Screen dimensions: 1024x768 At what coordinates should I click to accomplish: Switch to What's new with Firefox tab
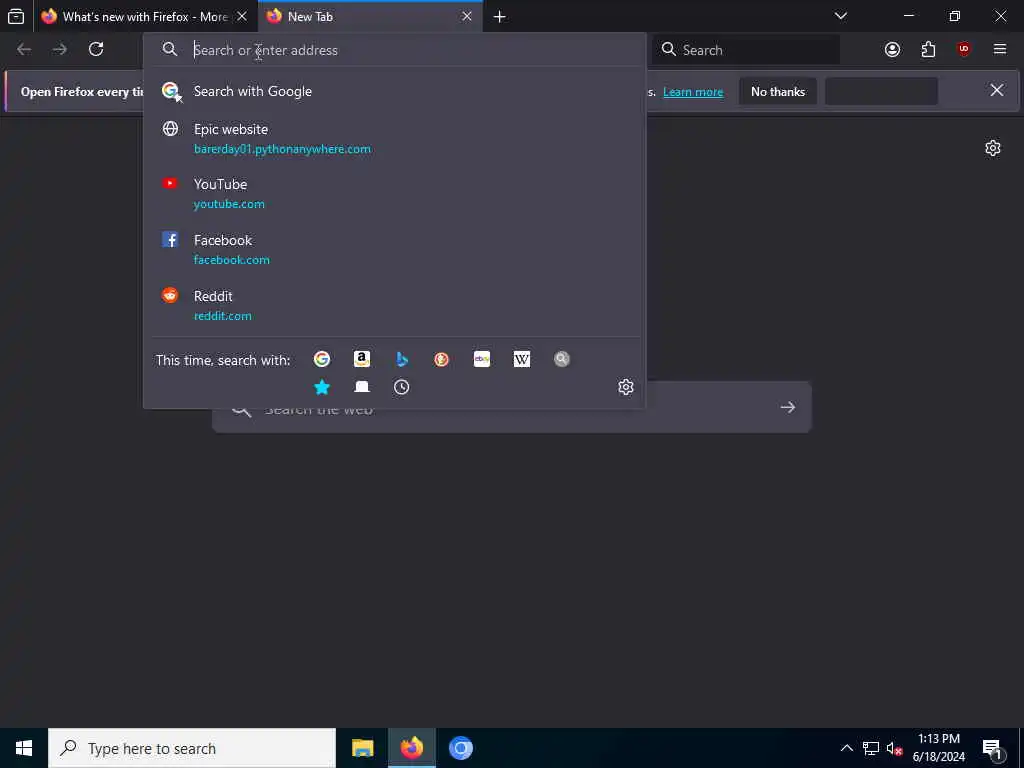[x=146, y=16]
